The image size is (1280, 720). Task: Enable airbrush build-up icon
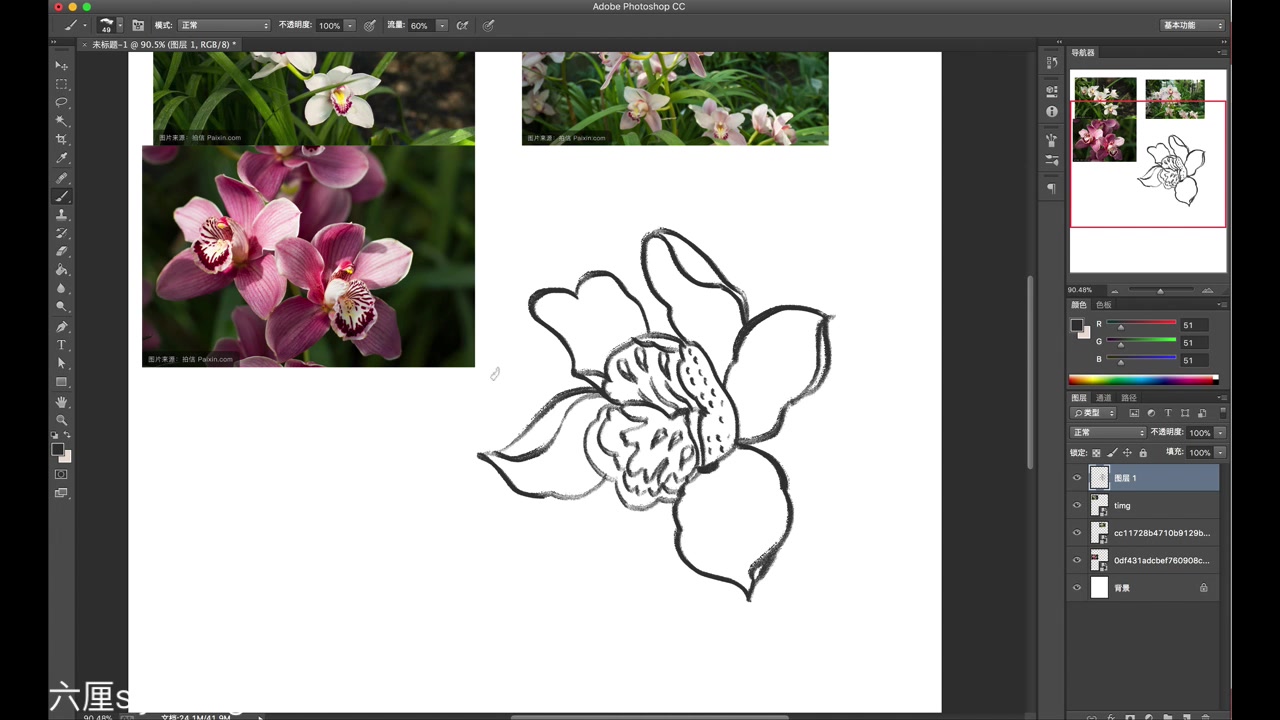click(462, 25)
